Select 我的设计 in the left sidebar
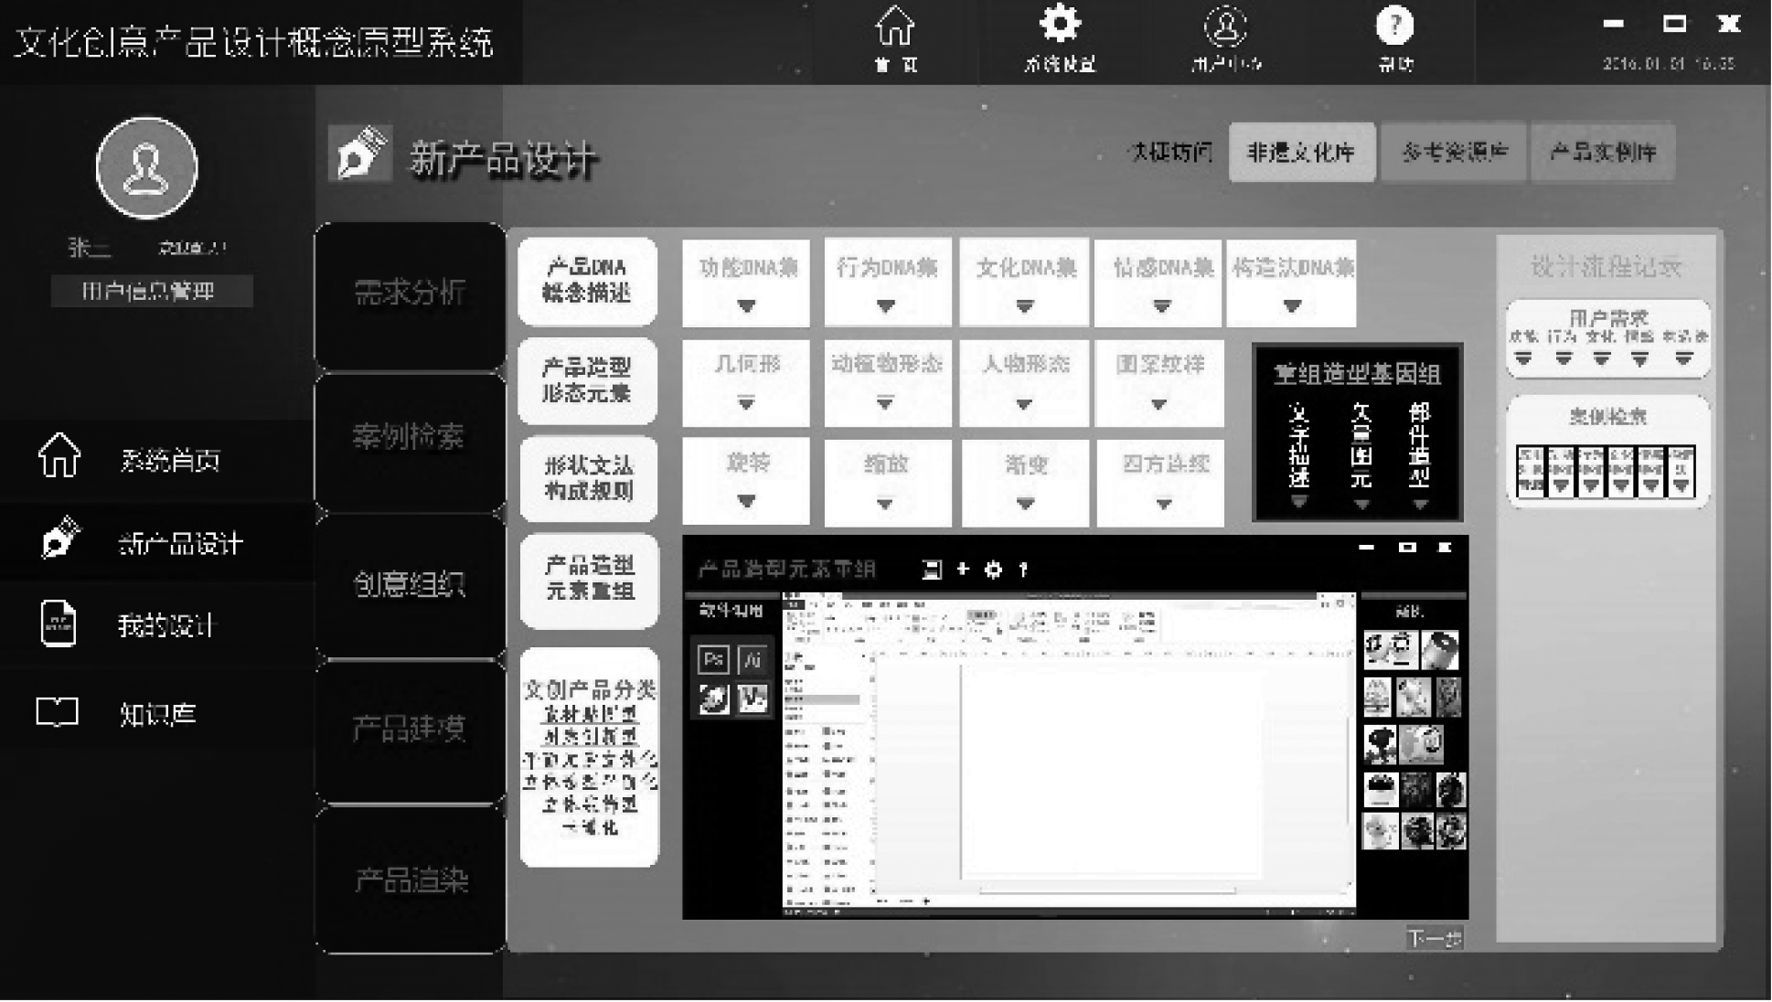 click(x=165, y=625)
